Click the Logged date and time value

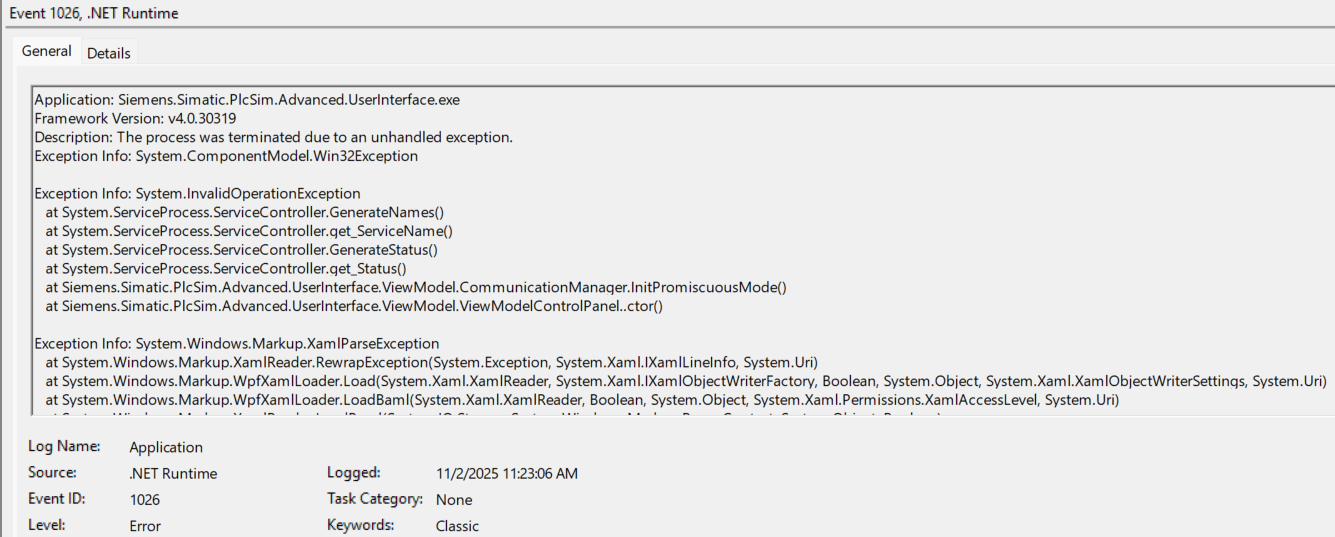click(507, 473)
